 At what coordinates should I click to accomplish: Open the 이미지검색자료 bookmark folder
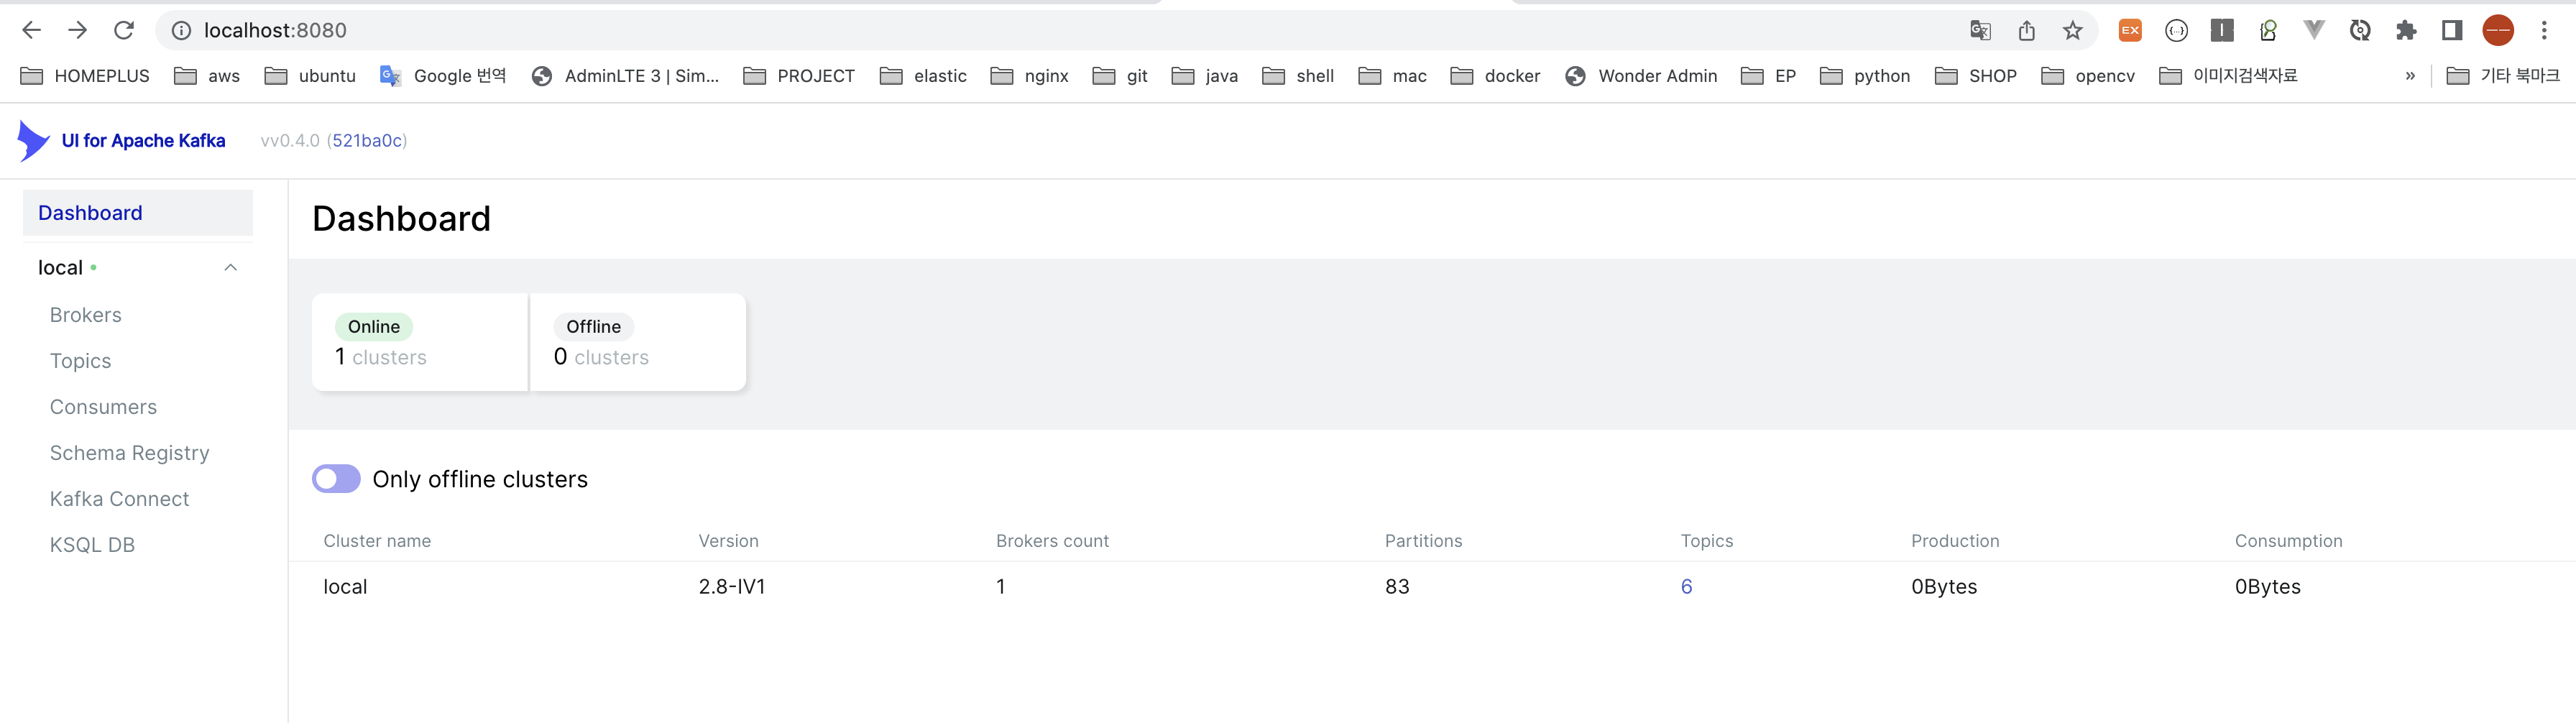coord(2228,76)
